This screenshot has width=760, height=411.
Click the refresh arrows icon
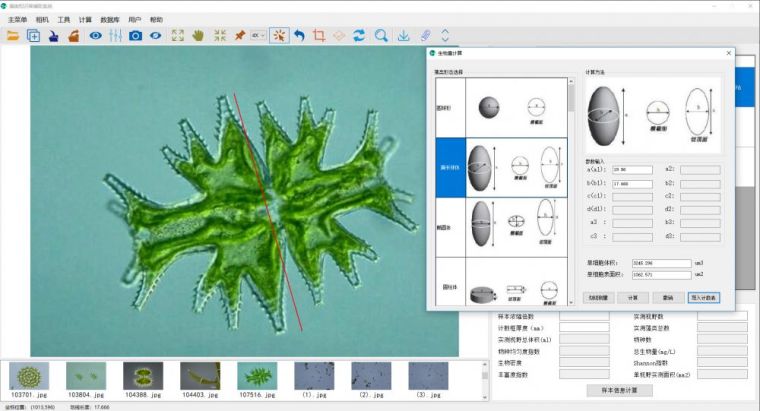tap(359, 35)
